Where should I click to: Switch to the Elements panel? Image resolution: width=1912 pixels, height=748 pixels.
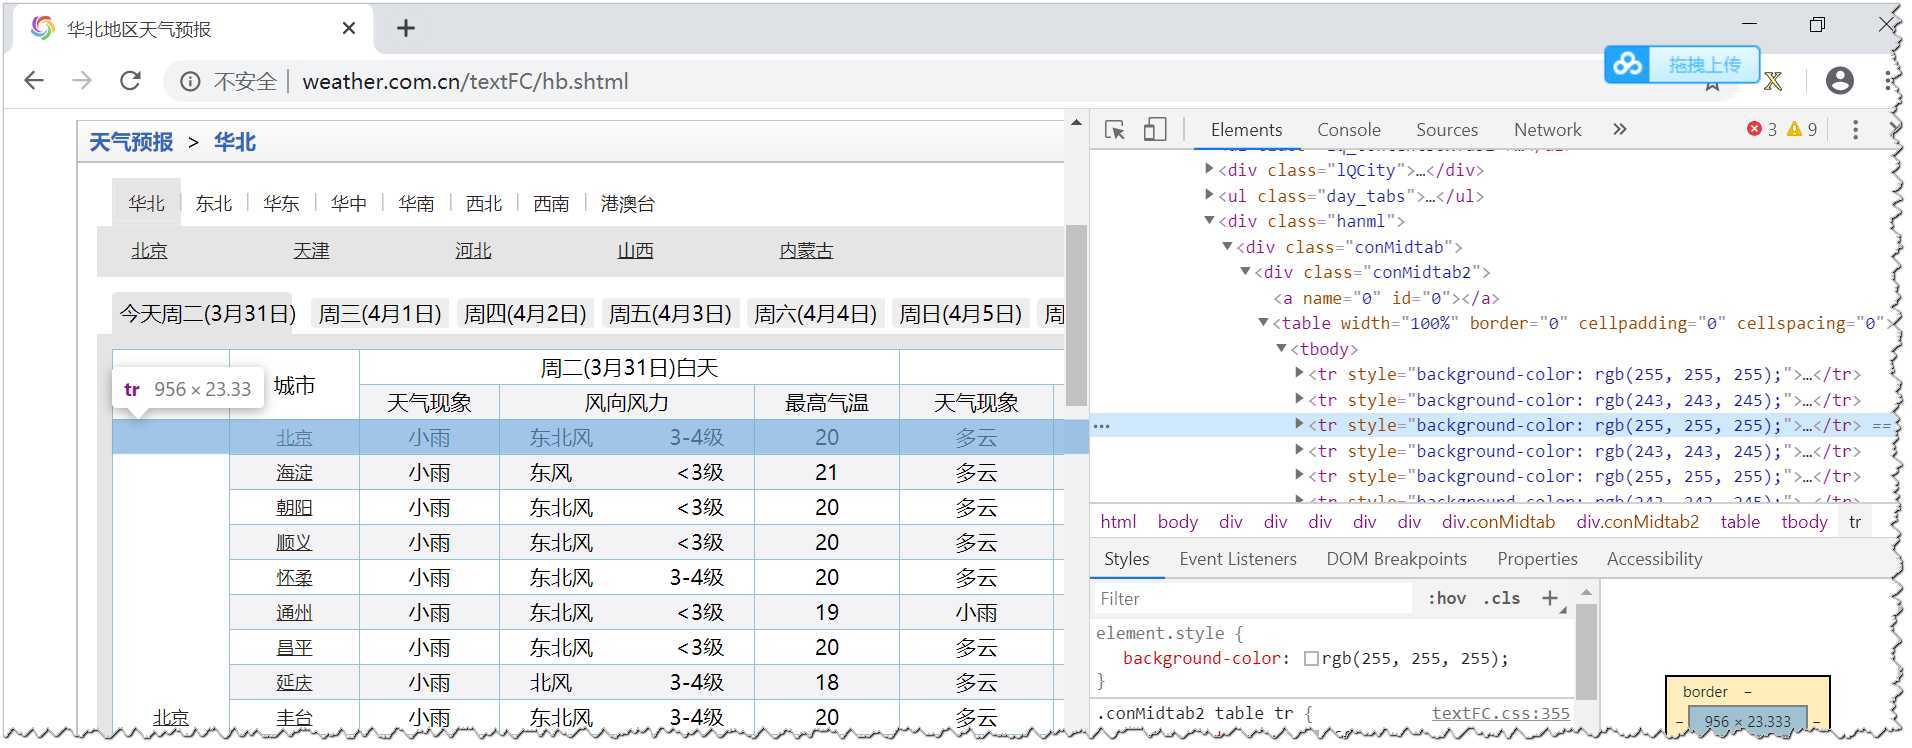(1246, 130)
